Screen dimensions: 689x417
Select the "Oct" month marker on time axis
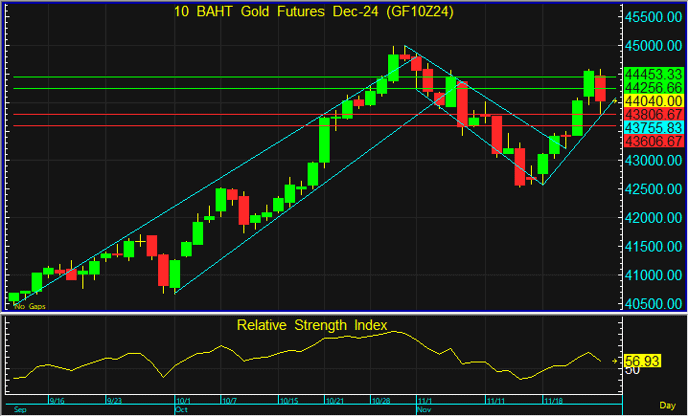183,410
